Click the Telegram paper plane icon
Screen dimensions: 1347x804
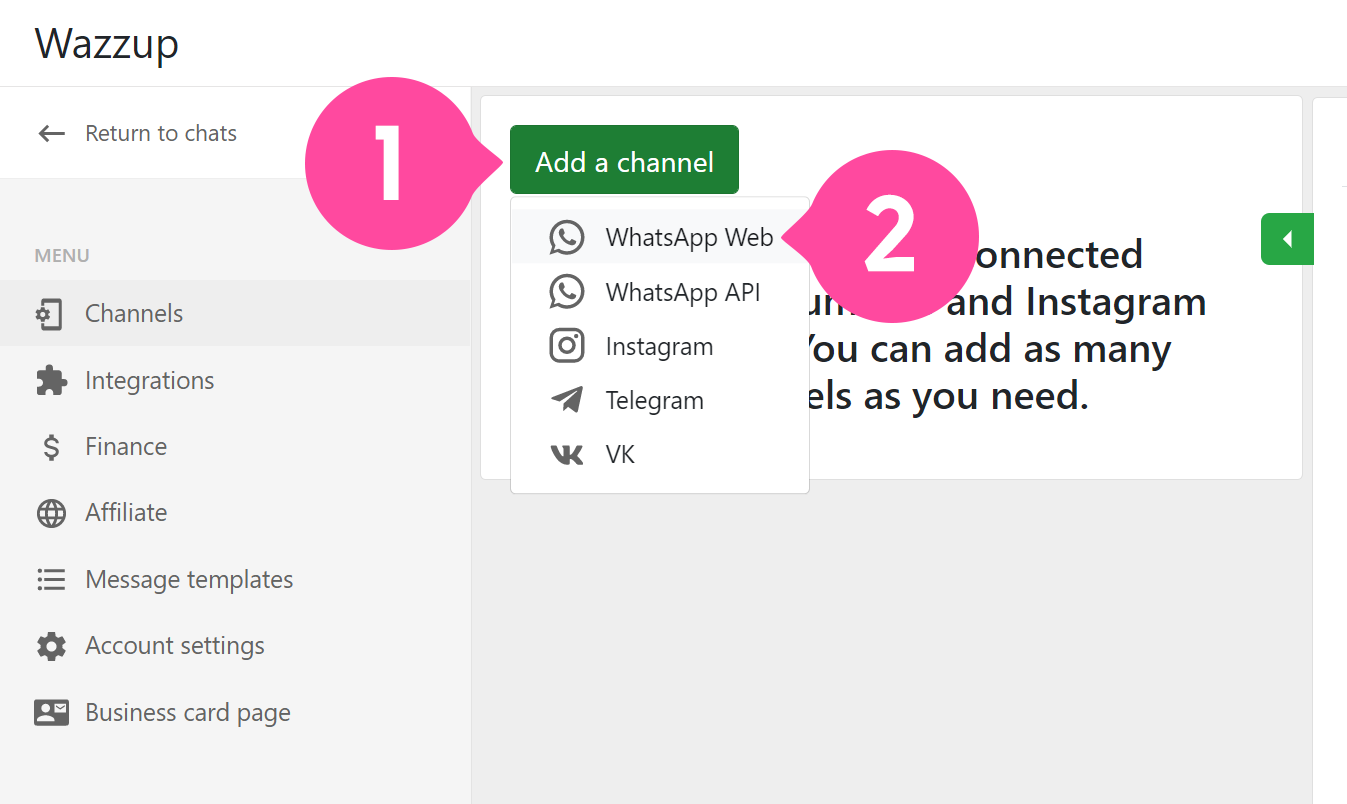point(567,400)
